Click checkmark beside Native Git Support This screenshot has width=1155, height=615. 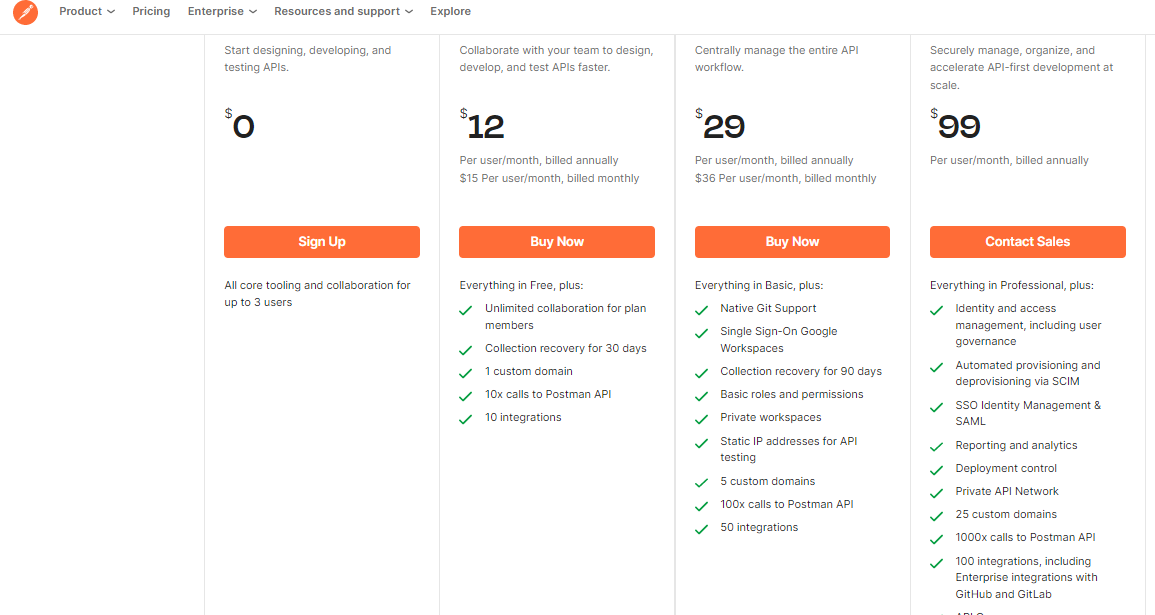click(701, 310)
